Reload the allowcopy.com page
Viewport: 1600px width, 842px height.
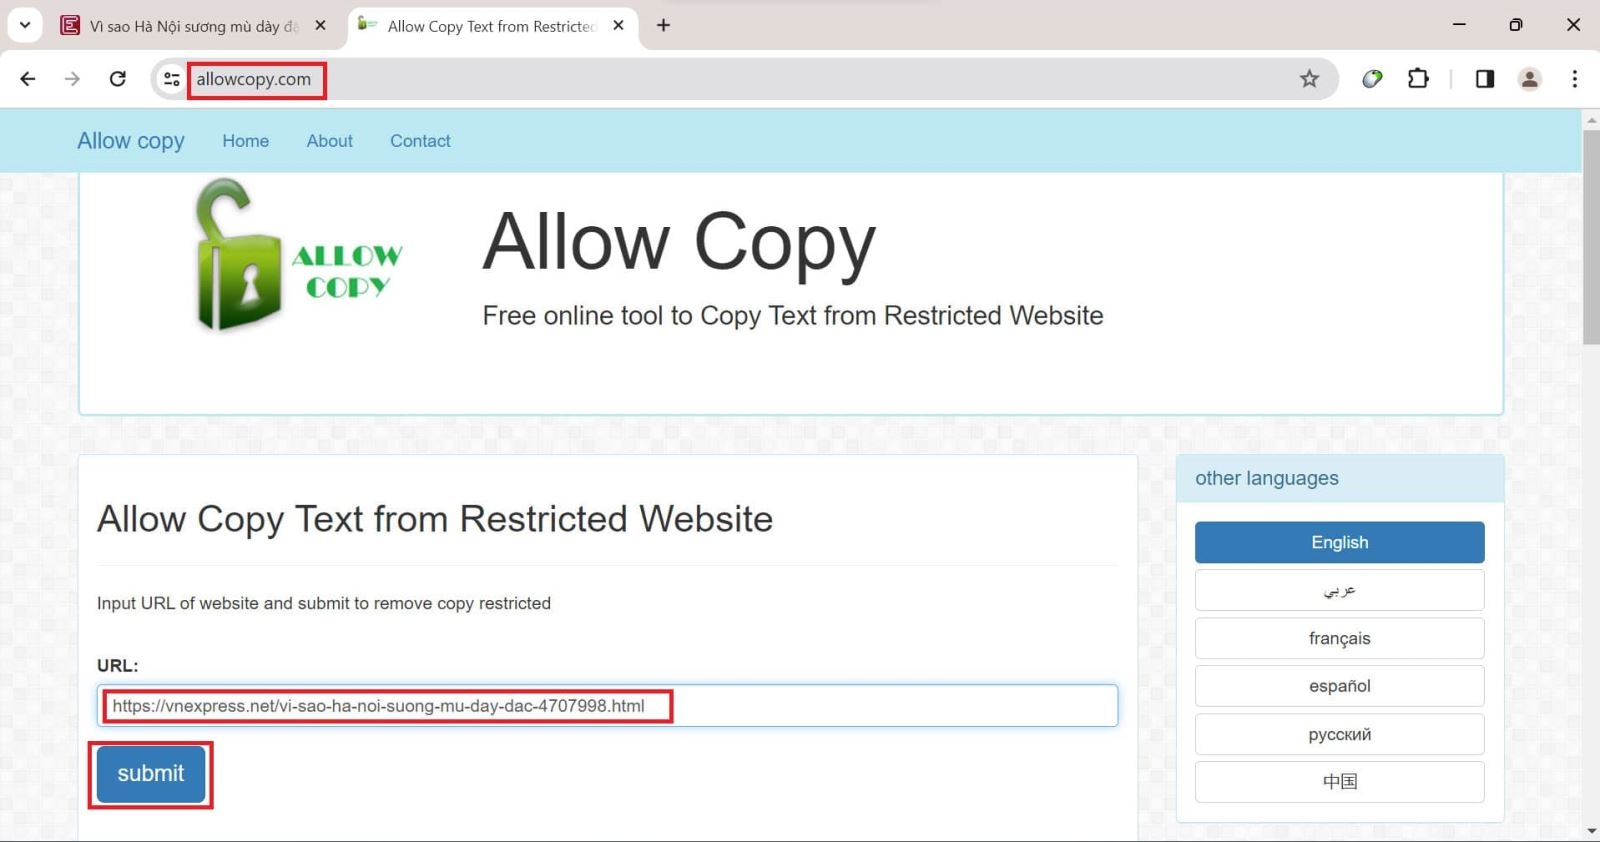coord(118,79)
